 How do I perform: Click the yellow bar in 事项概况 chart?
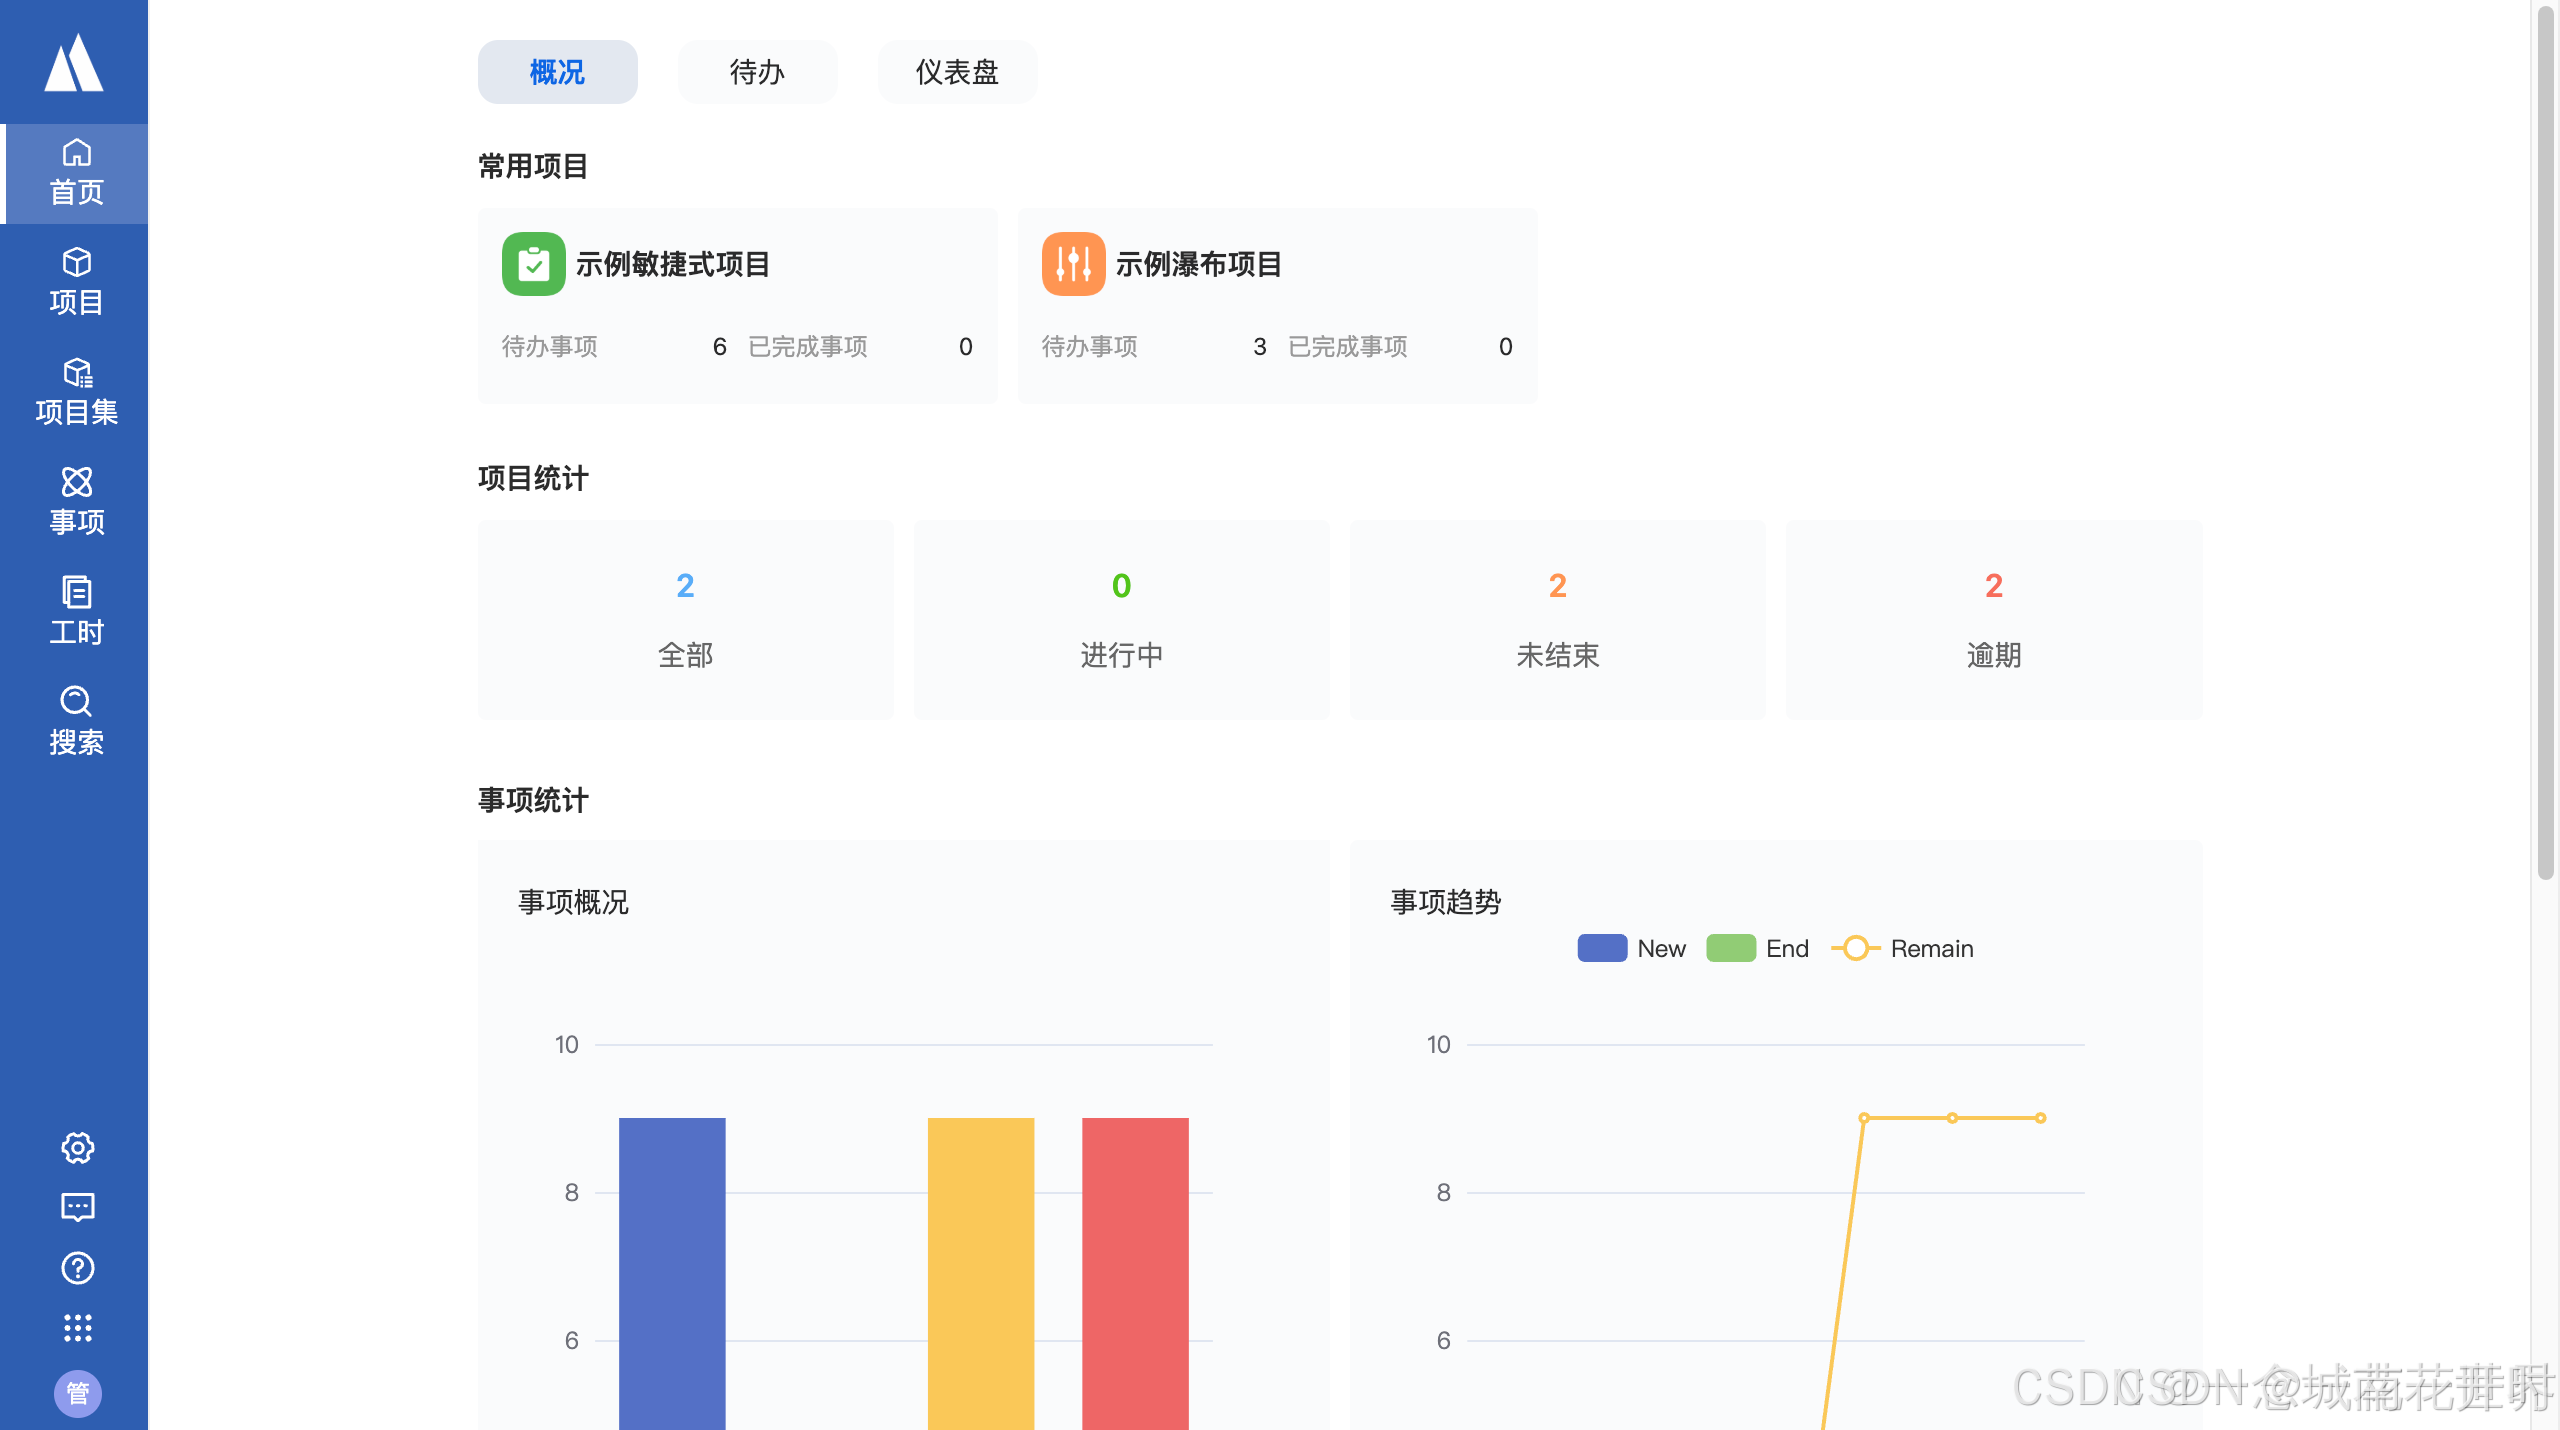(981, 1273)
